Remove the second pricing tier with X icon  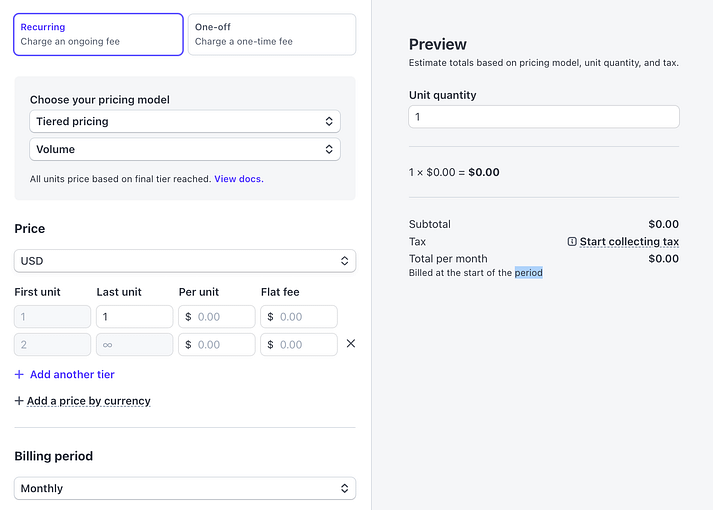click(x=350, y=344)
